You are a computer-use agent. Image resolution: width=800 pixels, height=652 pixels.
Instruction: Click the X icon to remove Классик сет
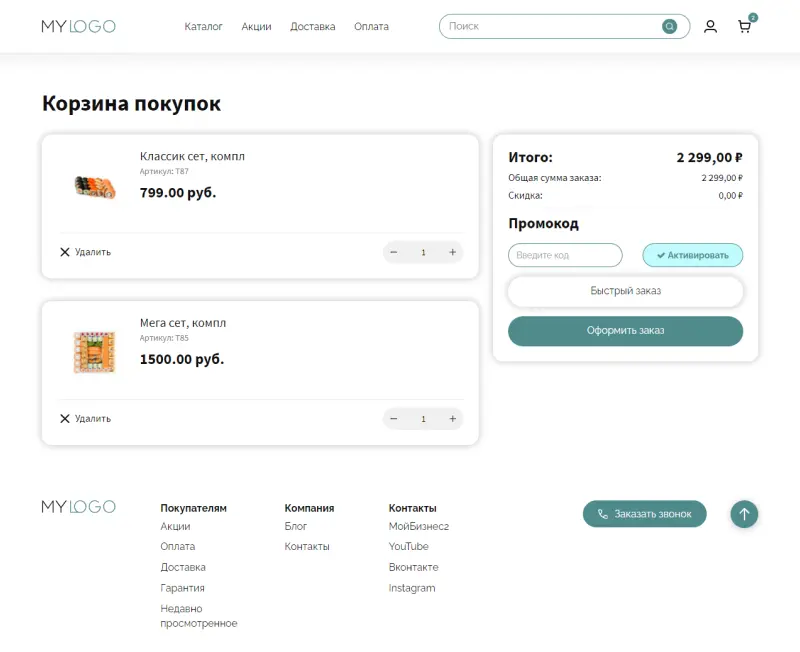pos(65,251)
